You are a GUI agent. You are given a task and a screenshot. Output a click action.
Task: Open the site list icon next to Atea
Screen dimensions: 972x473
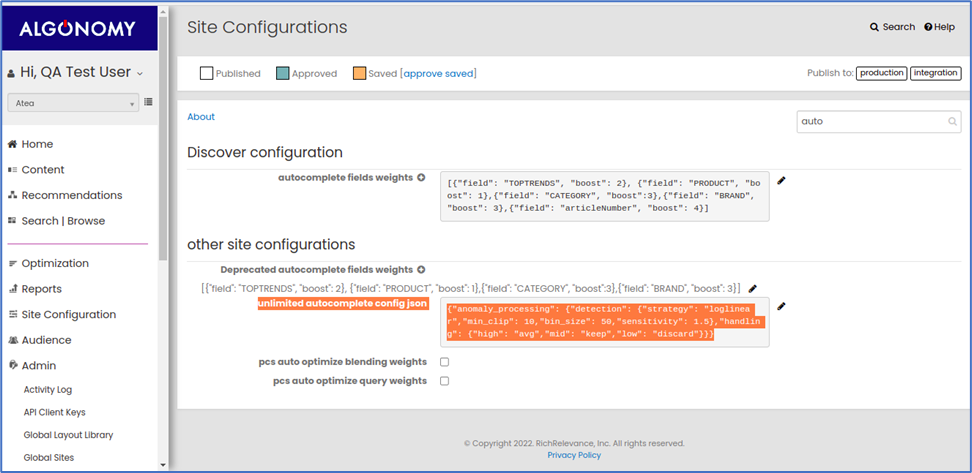[148, 102]
